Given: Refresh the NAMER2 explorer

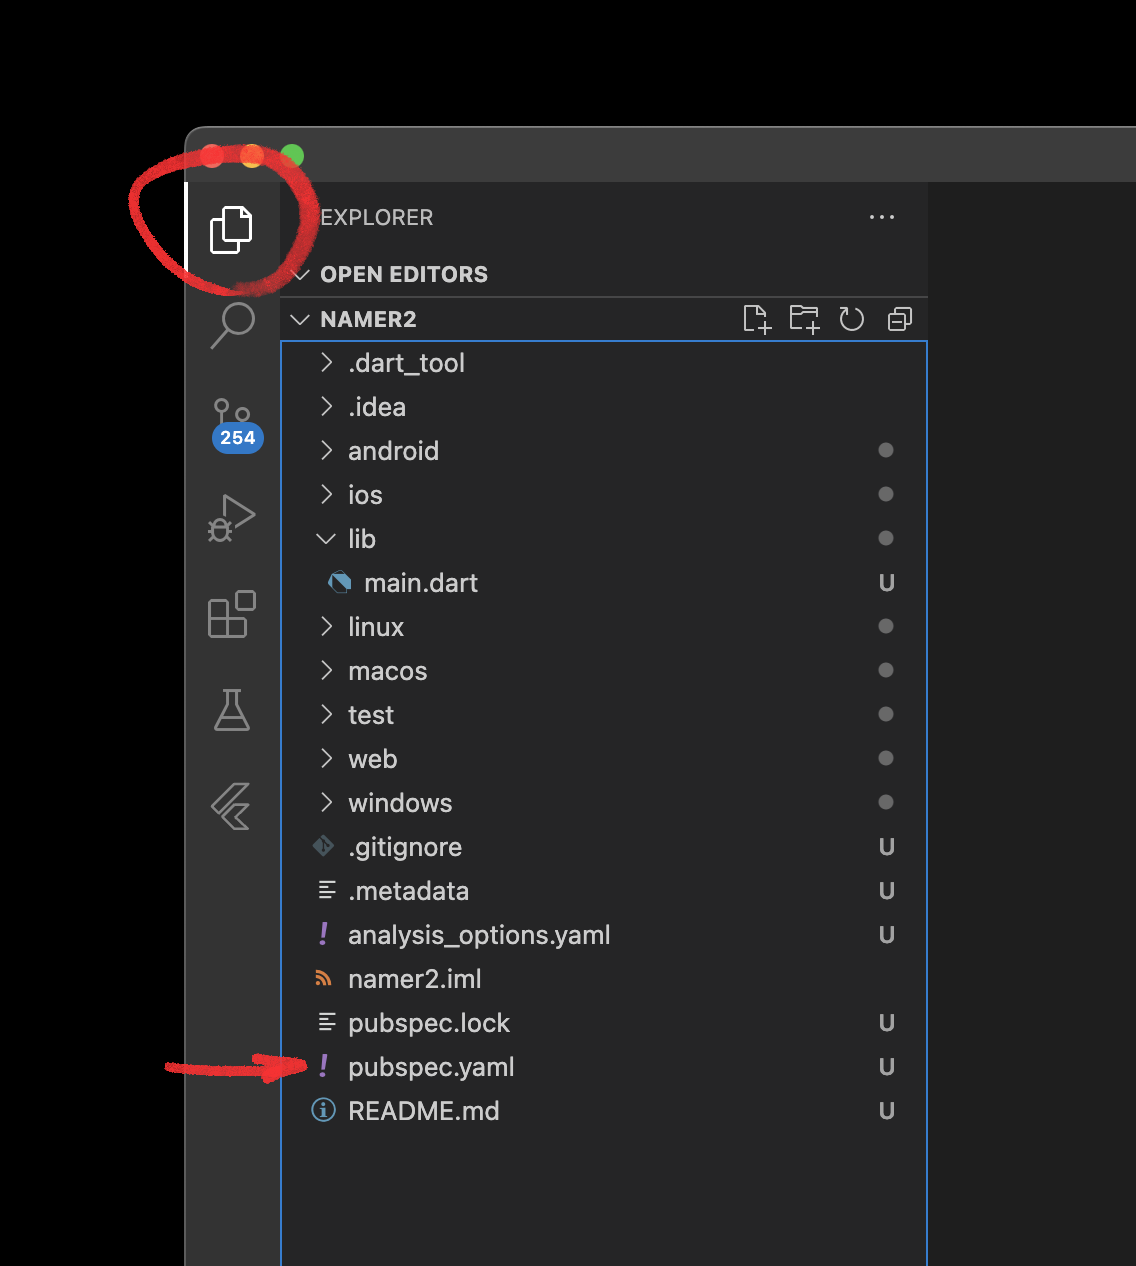Looking at the screenshot, I should click(851, 319).
